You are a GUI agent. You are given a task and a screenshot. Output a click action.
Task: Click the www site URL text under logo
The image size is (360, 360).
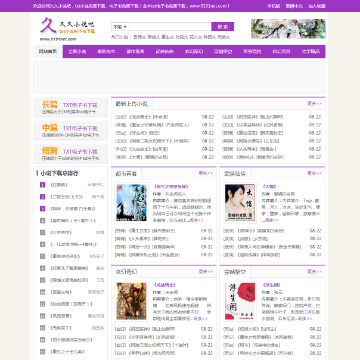tap(58, 39)
